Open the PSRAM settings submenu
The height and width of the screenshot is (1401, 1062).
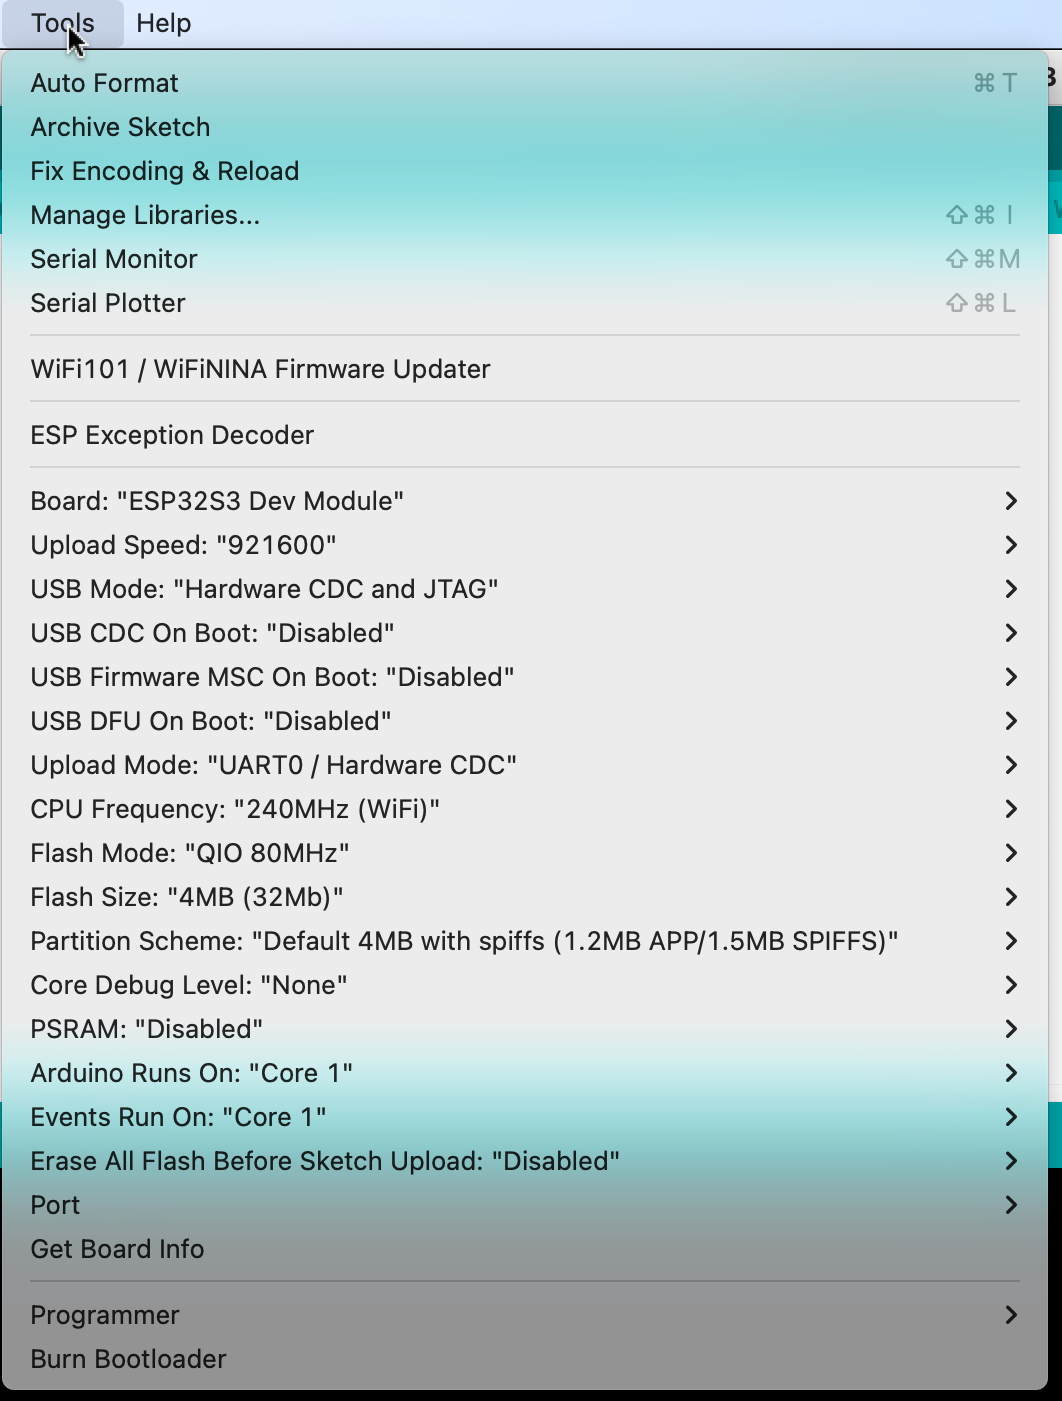pyautogui.click(x=146, y=1029)
